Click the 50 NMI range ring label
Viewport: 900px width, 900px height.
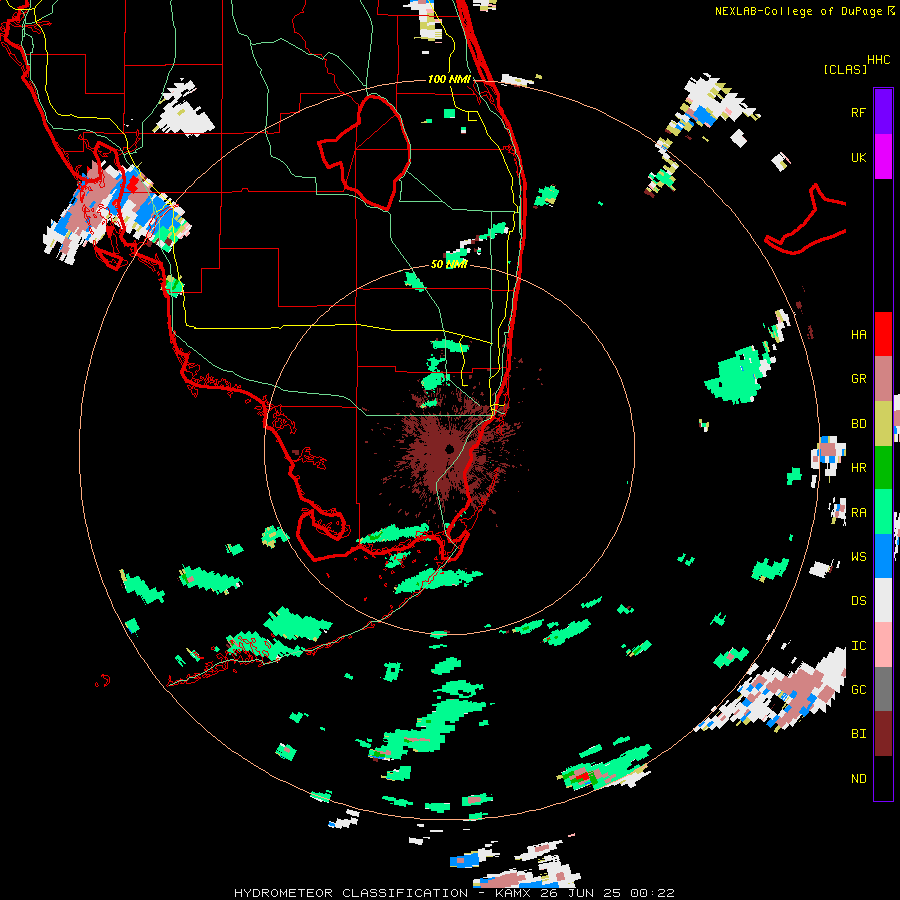point(449,264)
